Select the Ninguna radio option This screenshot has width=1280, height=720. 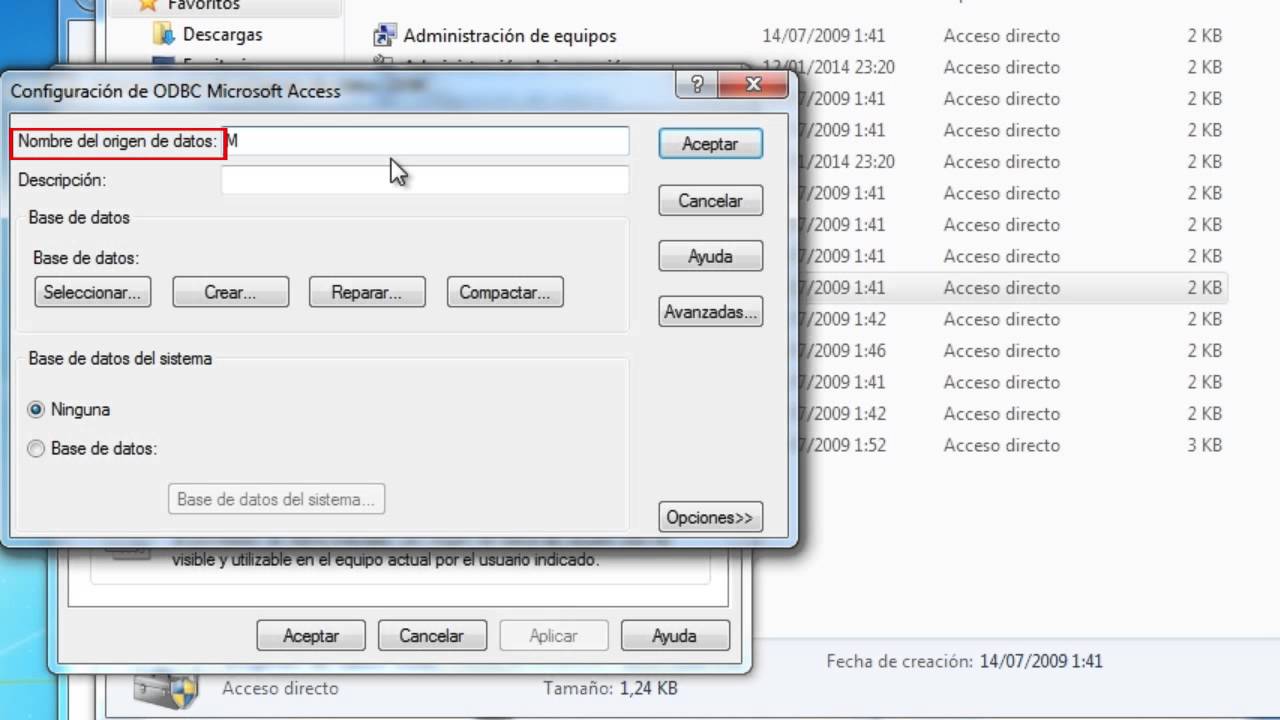36,410
